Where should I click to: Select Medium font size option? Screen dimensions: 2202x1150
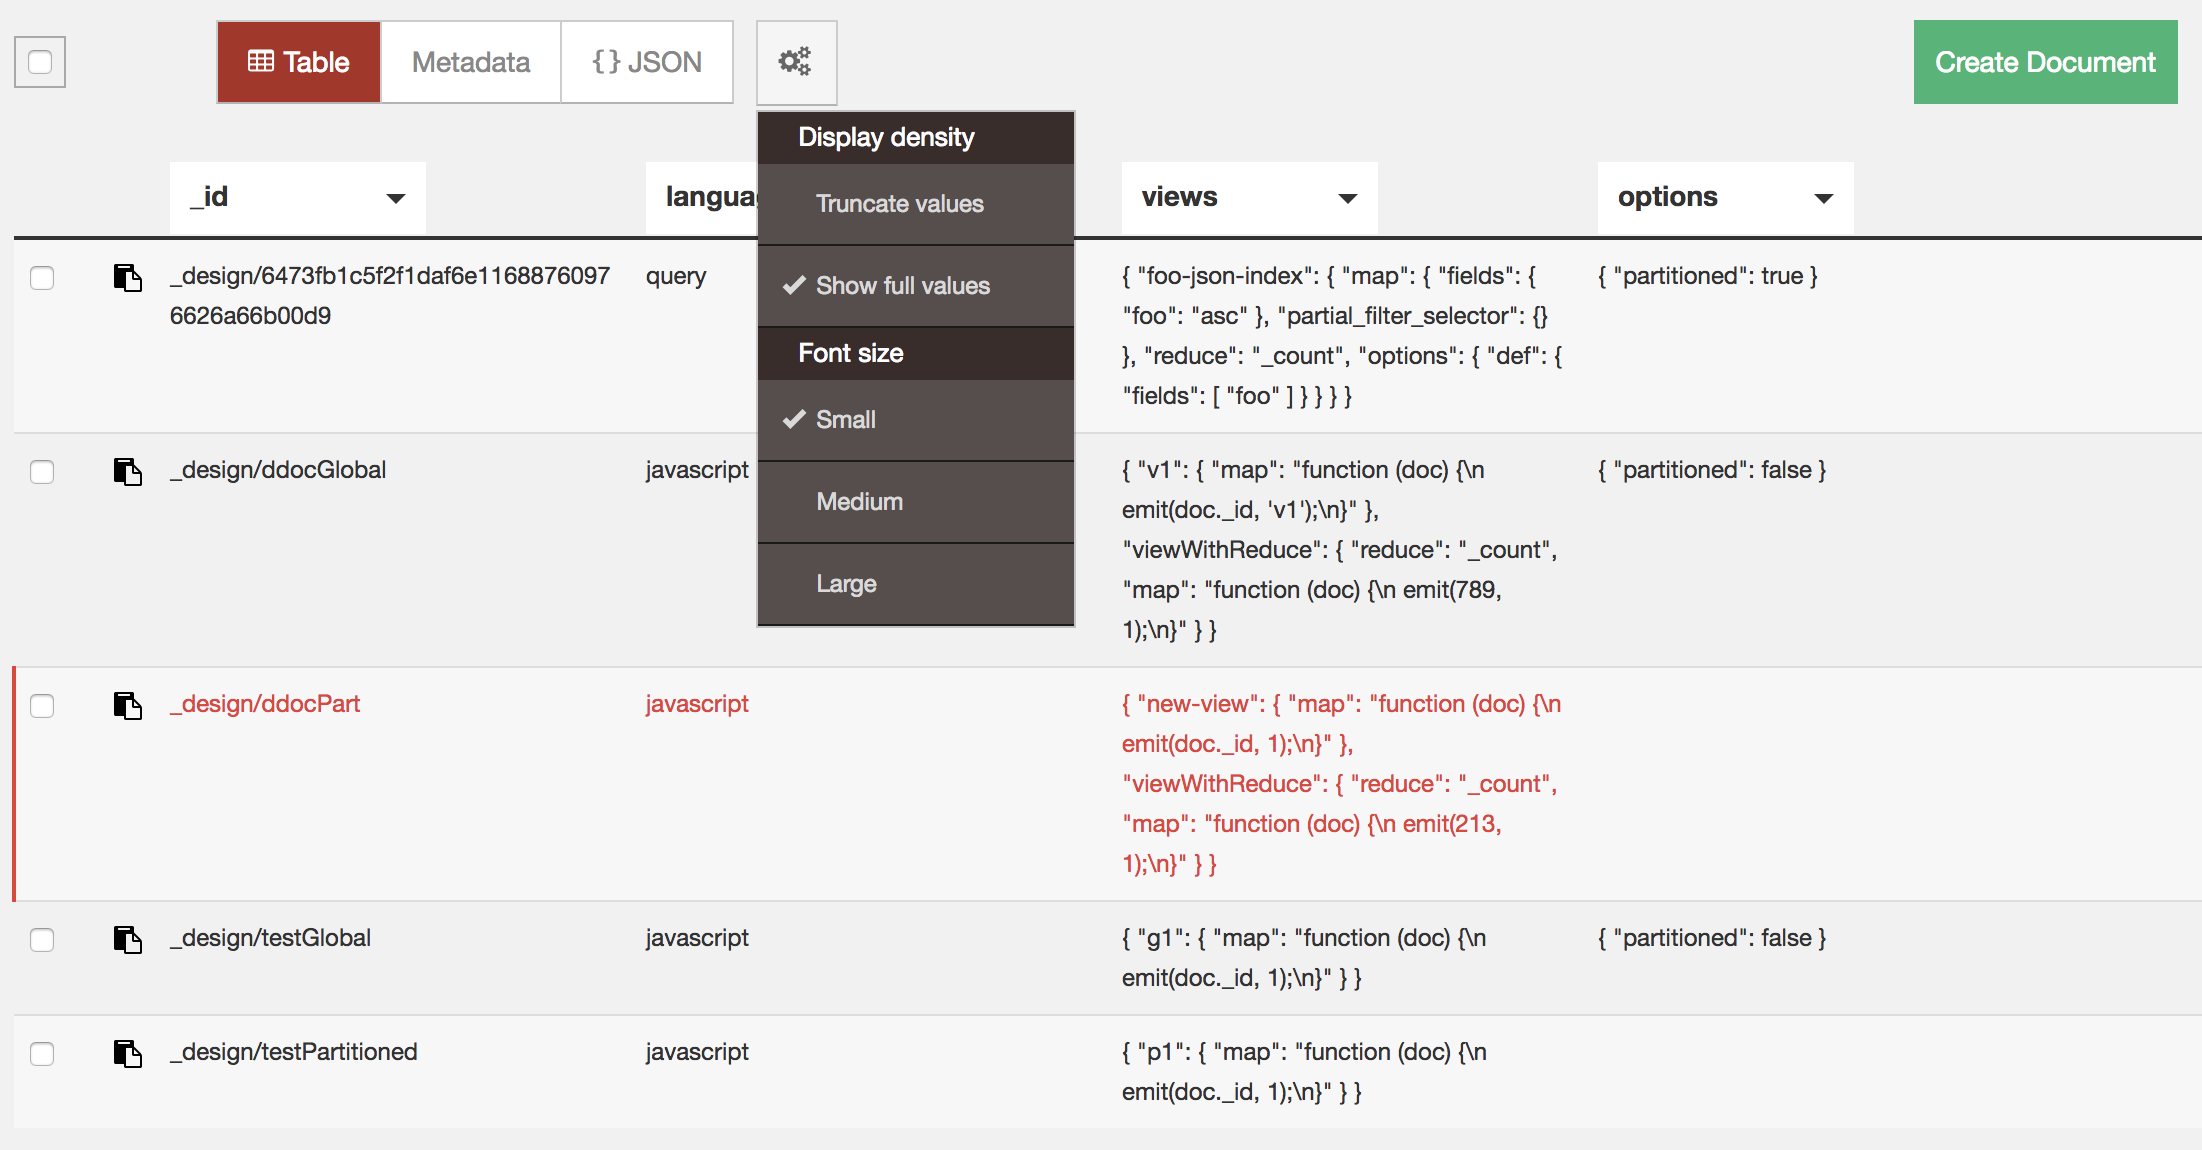(859, 502)
